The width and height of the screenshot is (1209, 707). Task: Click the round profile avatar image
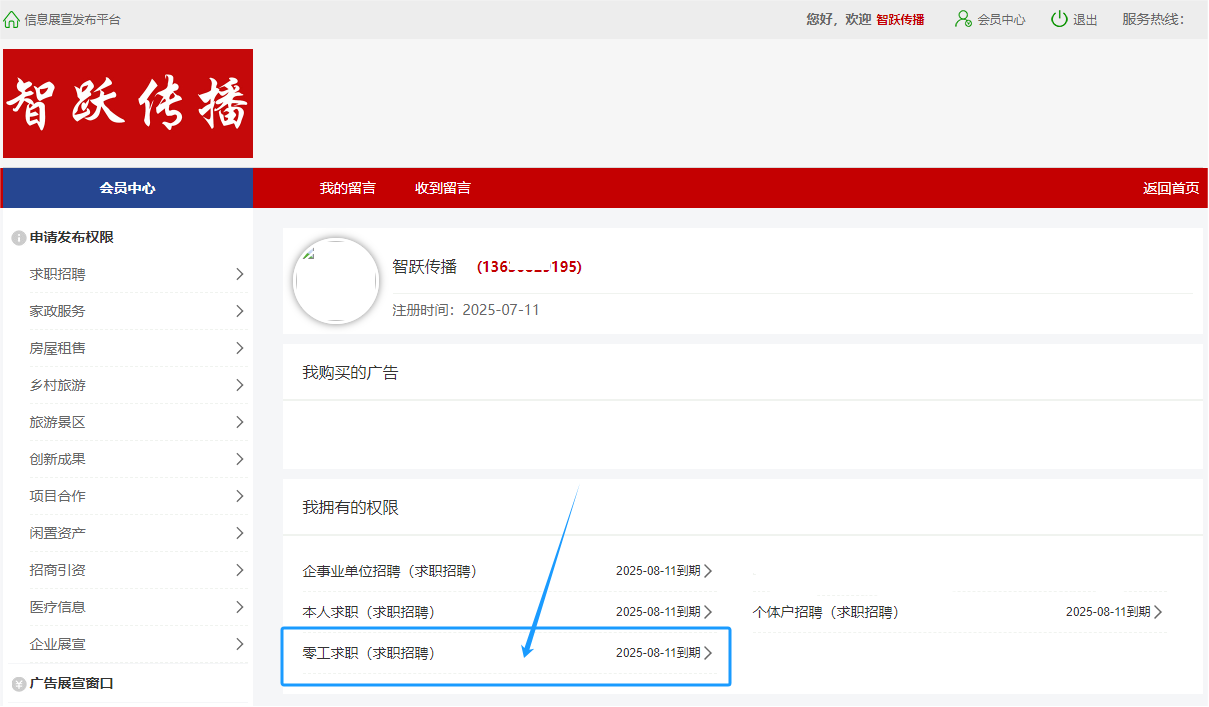(336, 281)
